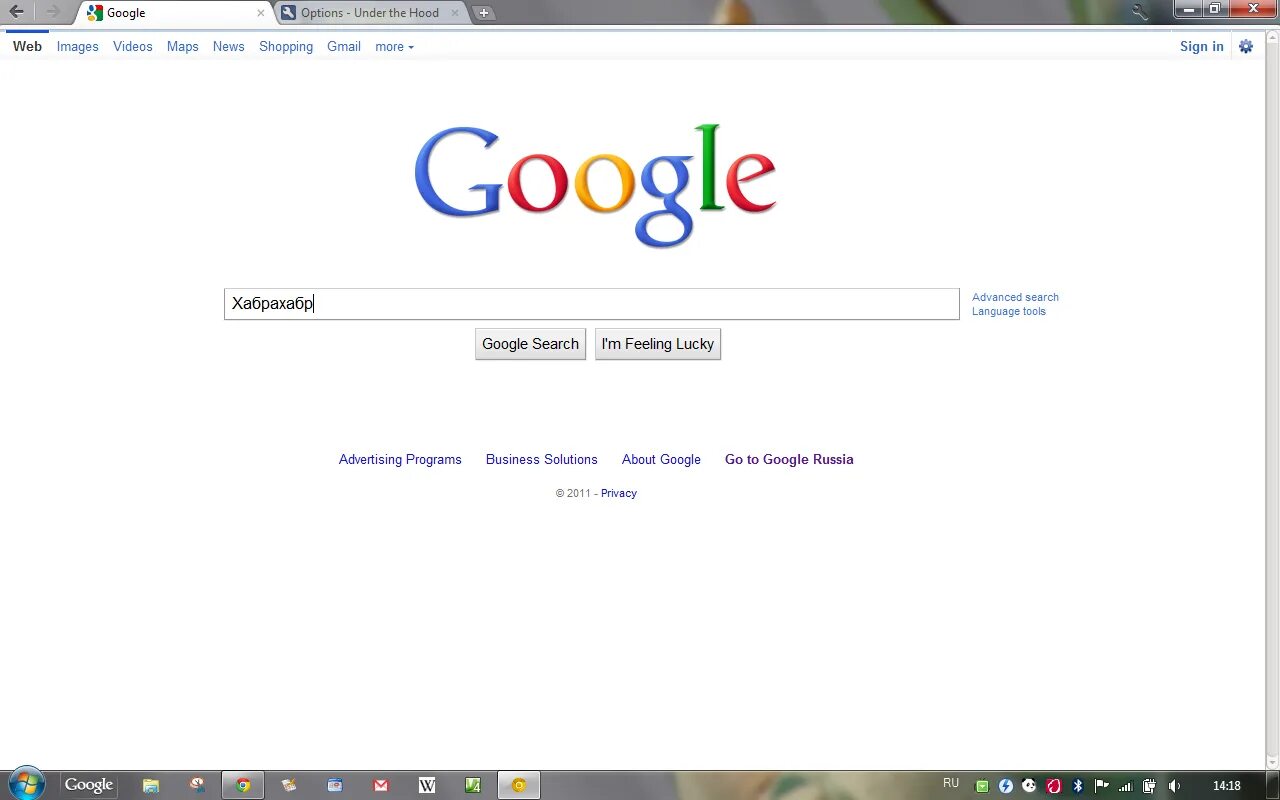
Task: Switch to Options - Under the Hood tab
Action: (370, 13)
